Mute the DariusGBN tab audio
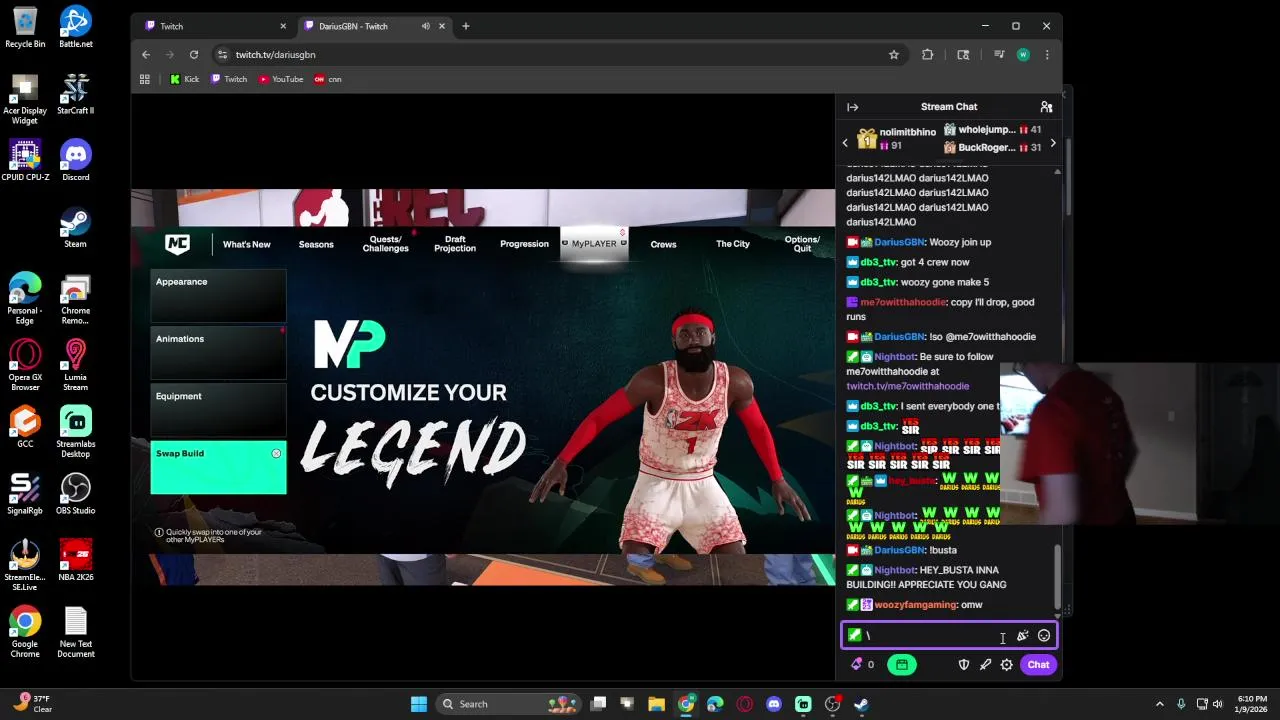This screenshot has width=1280, height=720. click(426, 26)
